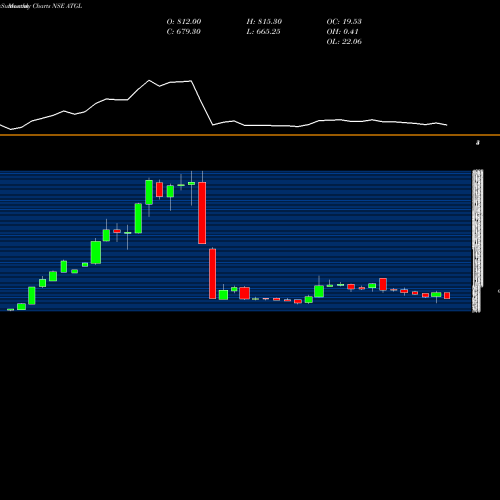Click the '3' label below the orange line
The height and width of the screenshot is (500, 500).
[x=478, y=143]
